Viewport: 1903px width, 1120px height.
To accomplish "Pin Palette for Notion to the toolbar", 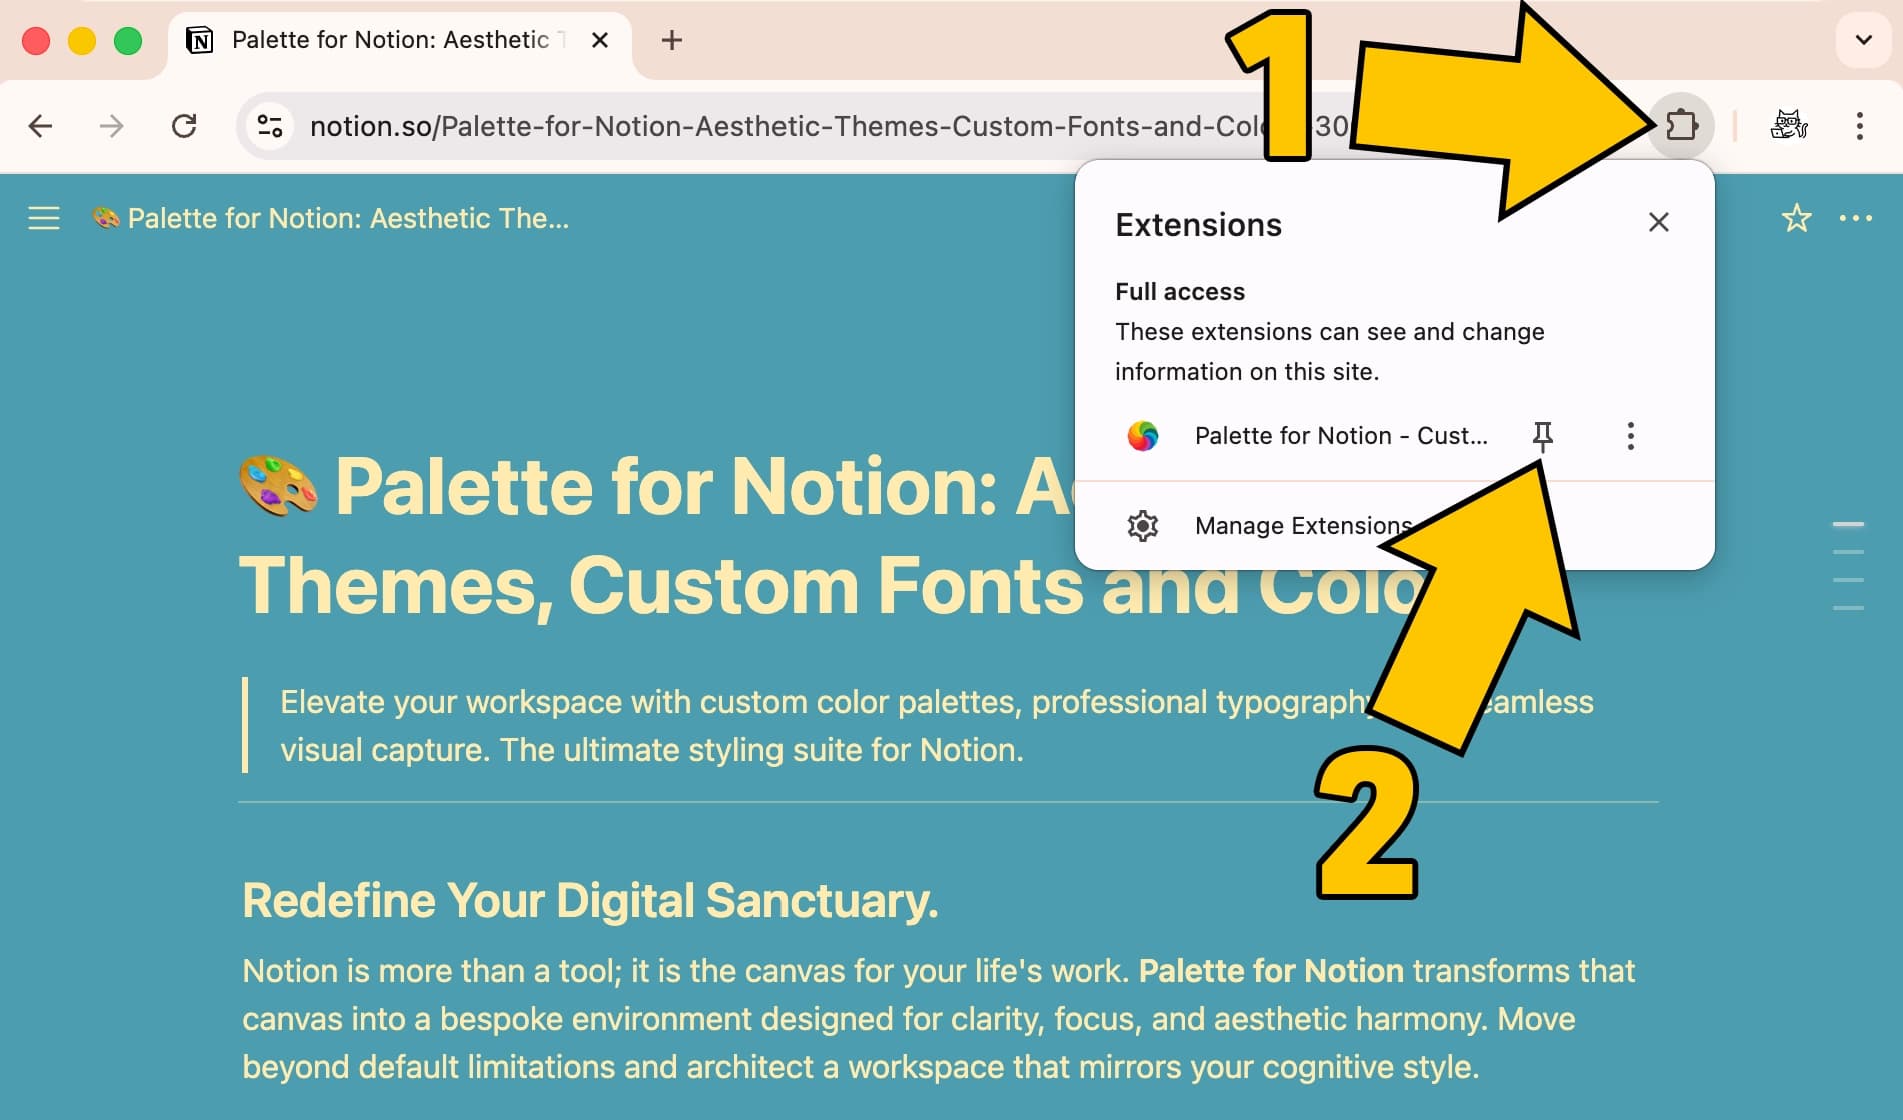I will 1543,436.
